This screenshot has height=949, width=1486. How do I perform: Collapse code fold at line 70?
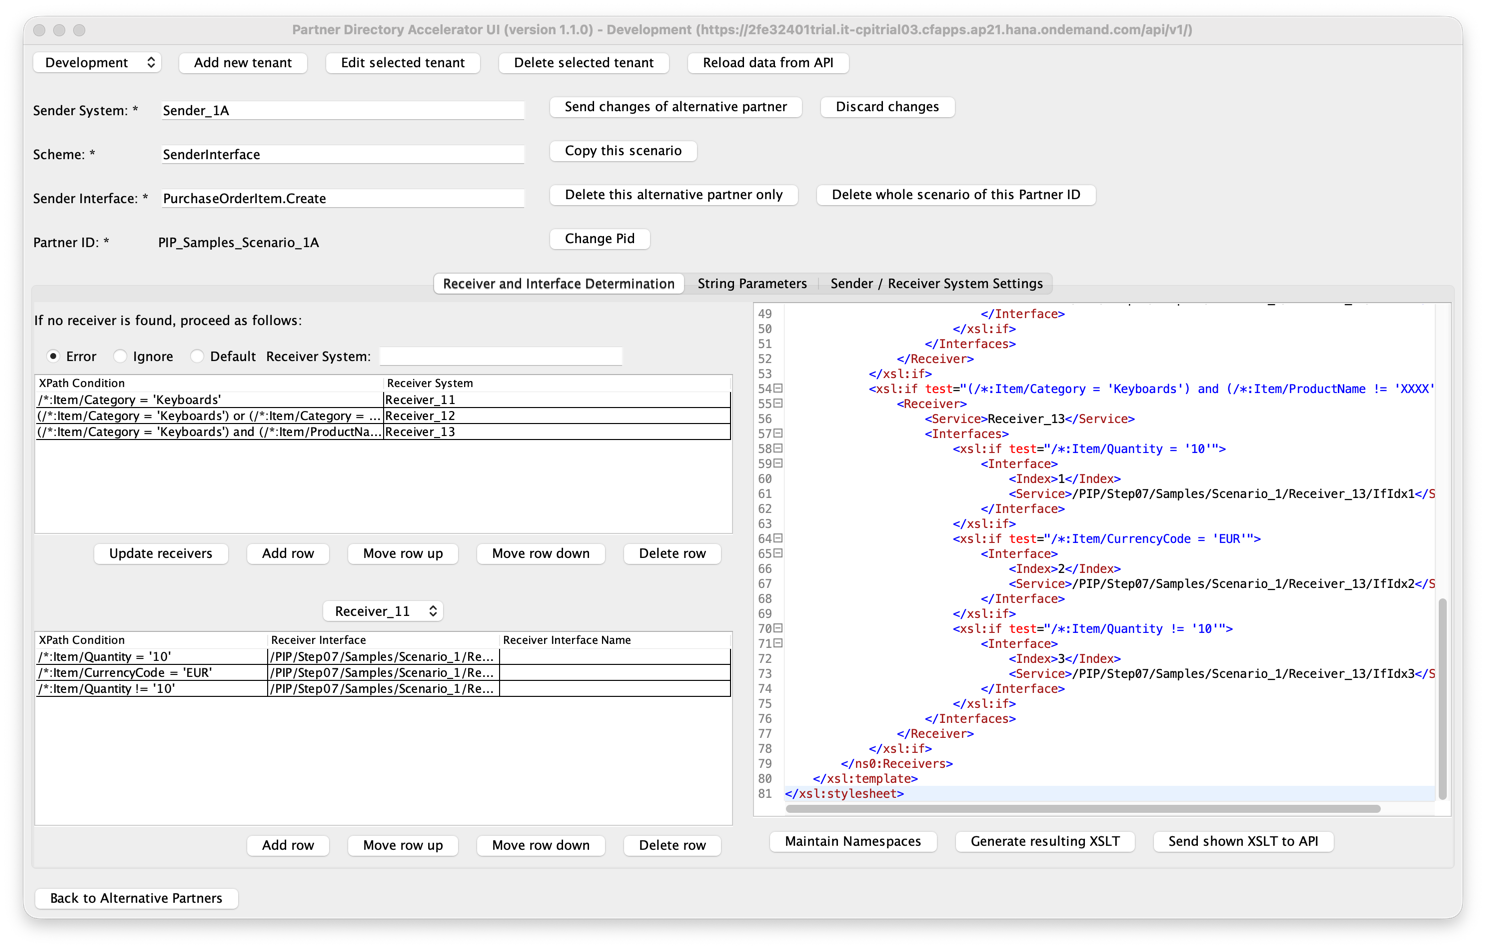pyautogui.click(x=778, y=629)
